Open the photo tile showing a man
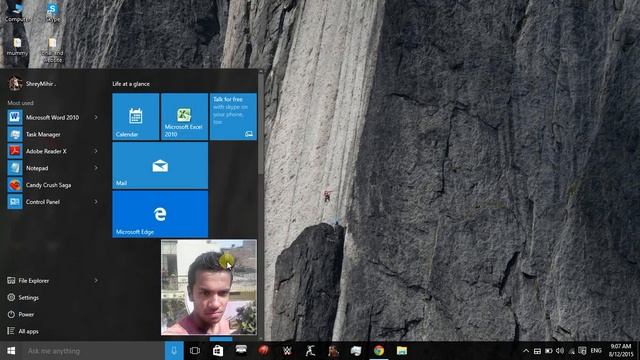Viewport: 640px width, 360px height. click(x=209, y=287)
